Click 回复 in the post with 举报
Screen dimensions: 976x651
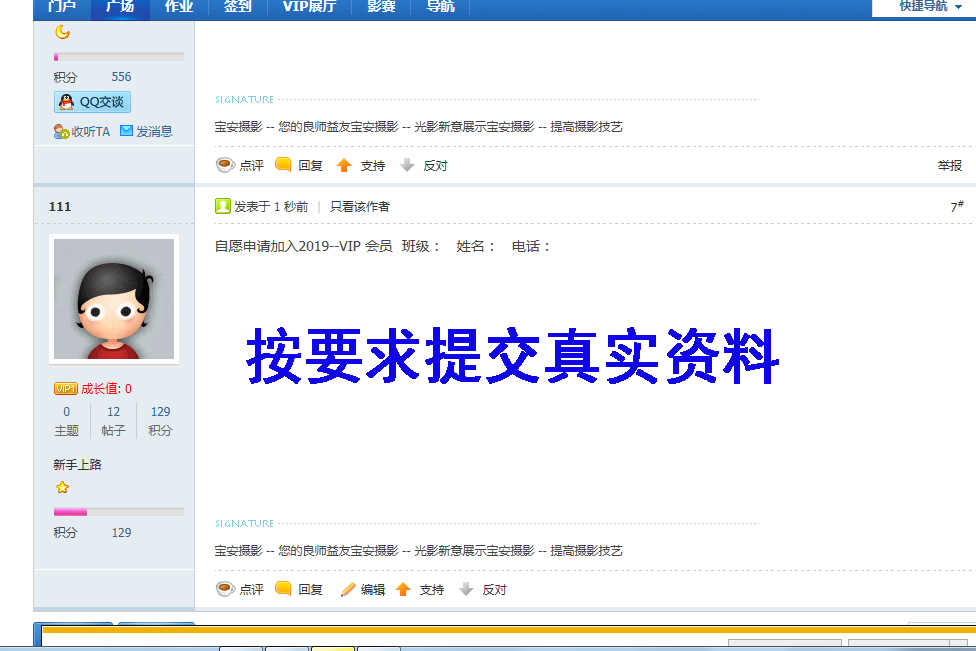point(299,166)
